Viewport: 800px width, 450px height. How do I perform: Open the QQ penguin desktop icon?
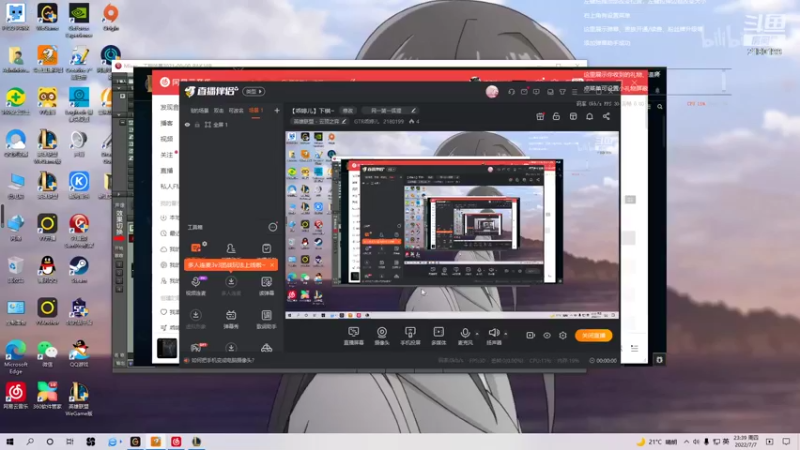(47, 270)
